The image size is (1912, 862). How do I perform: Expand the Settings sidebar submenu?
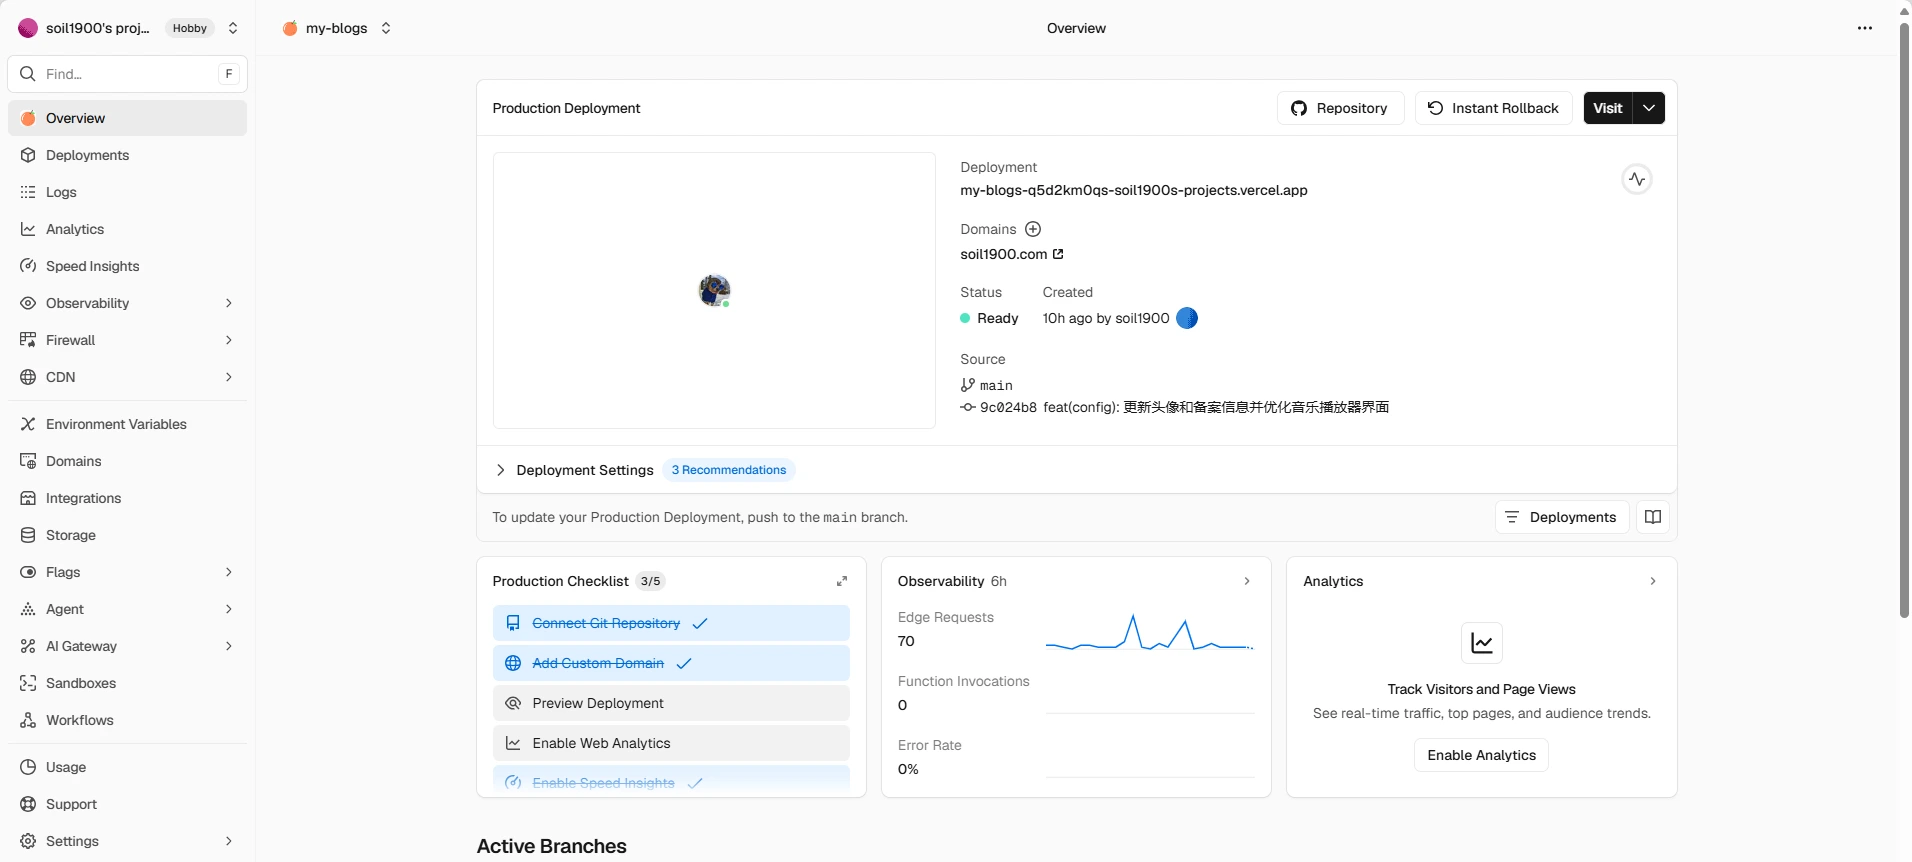[x=229, y=841]
